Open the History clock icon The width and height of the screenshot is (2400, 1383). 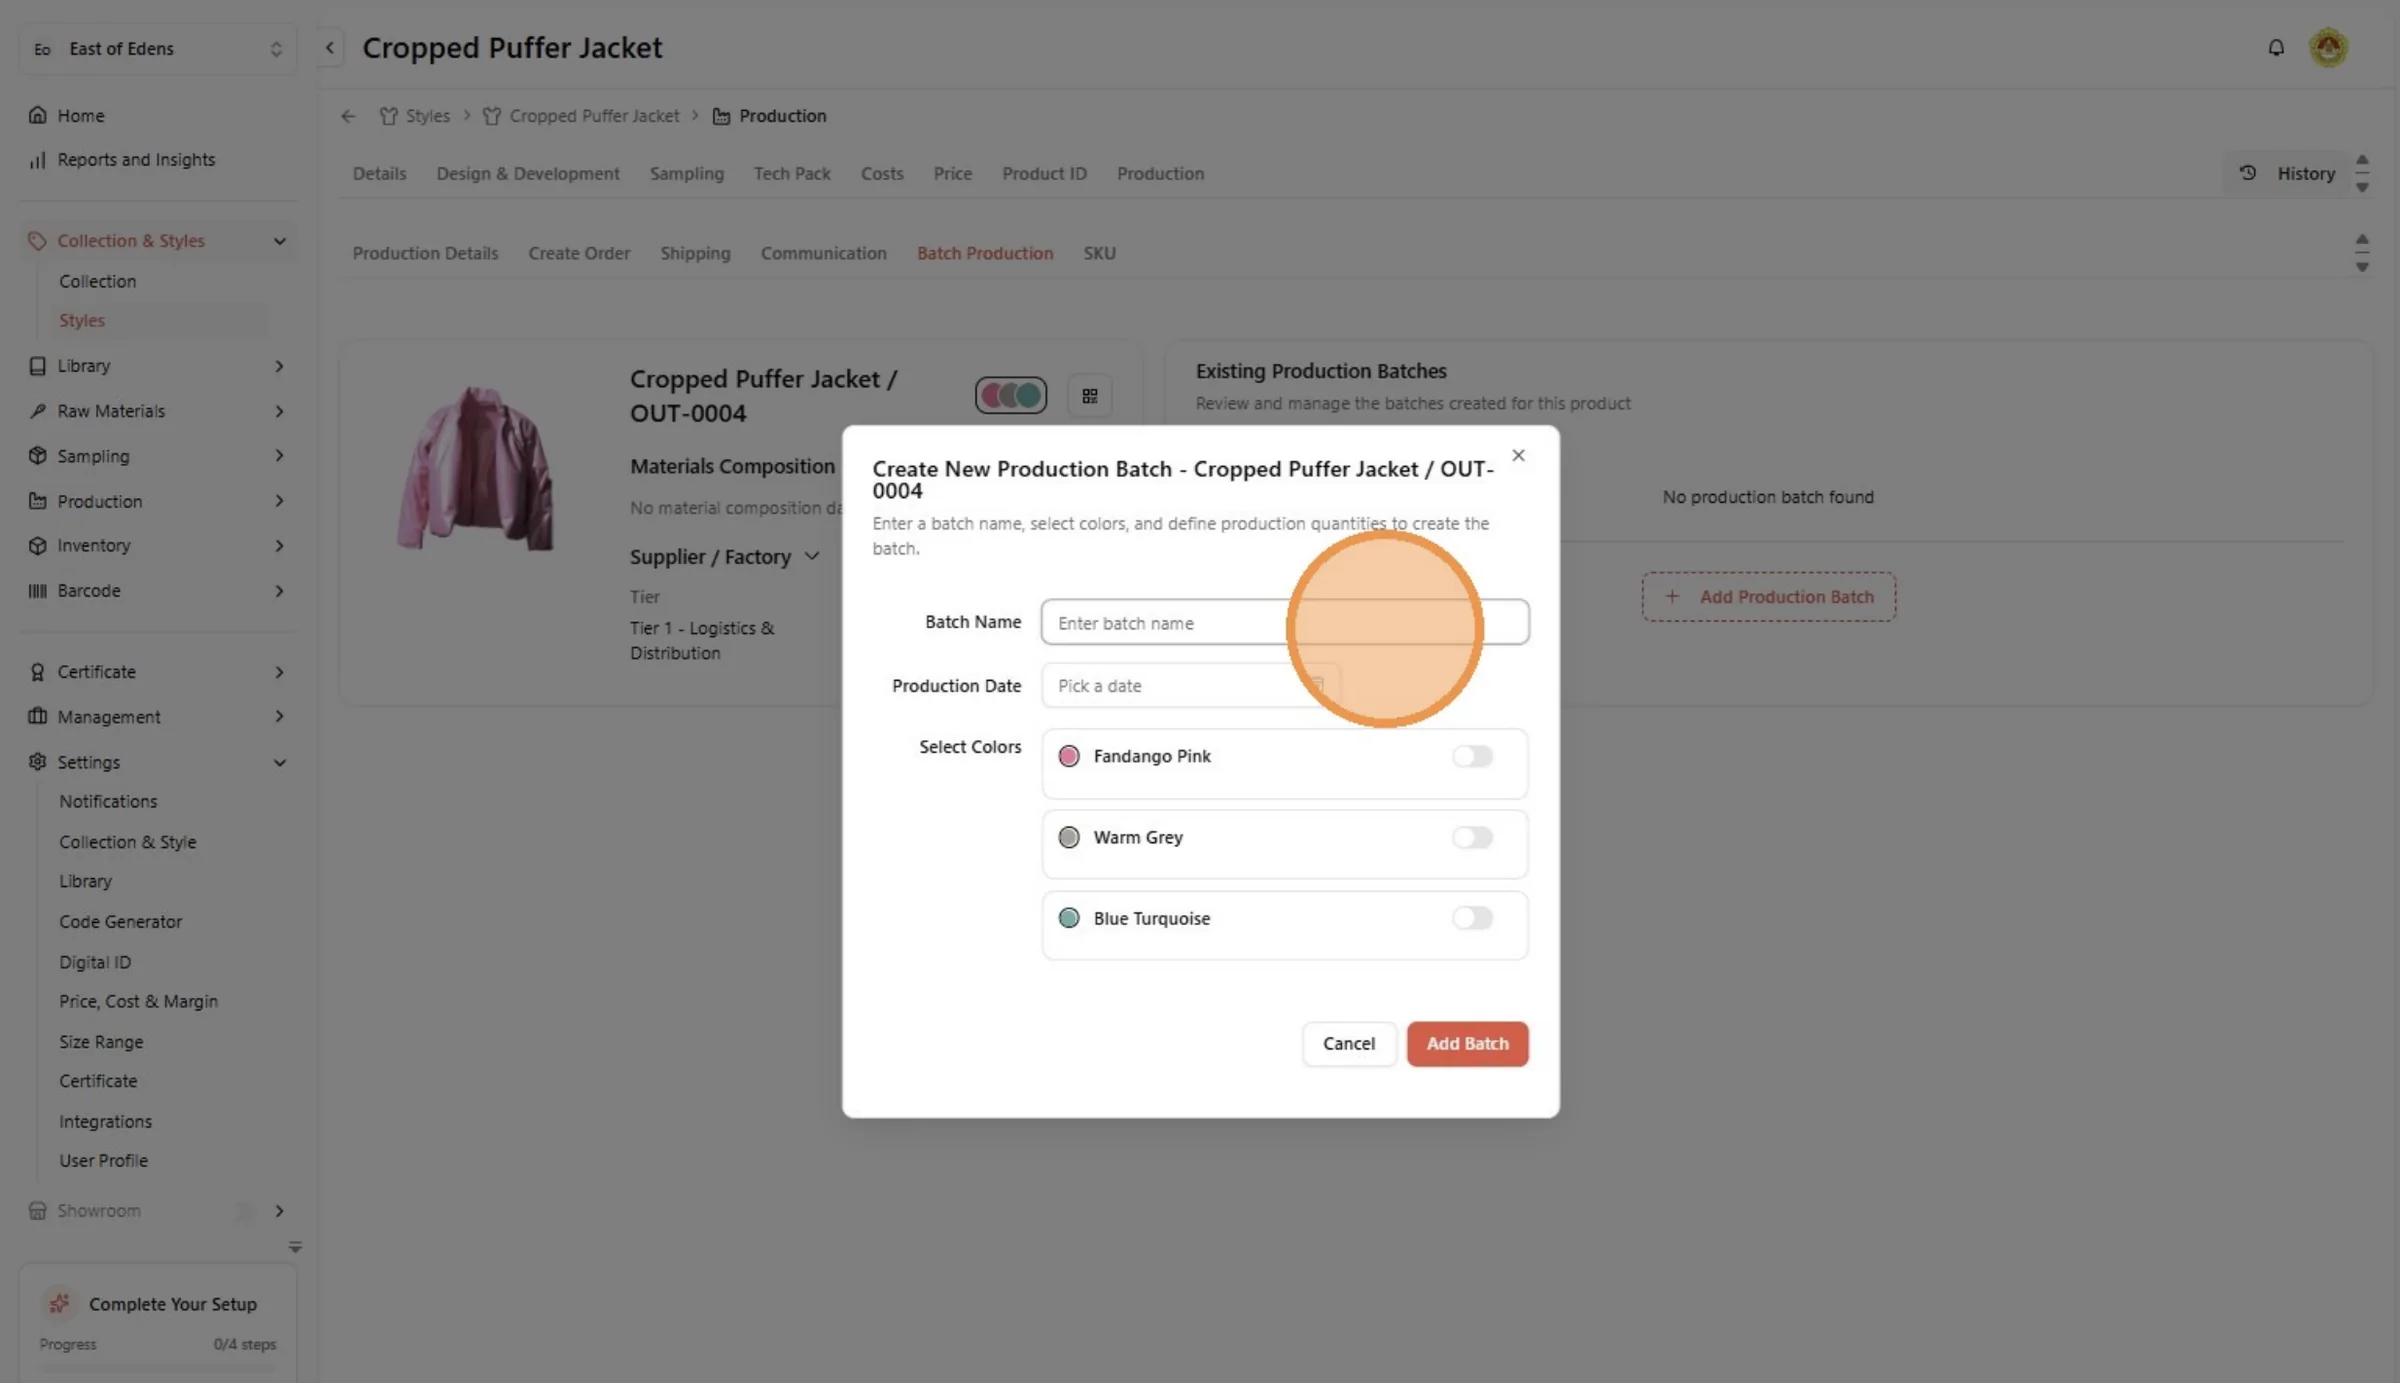click(x=2248, y=173)
